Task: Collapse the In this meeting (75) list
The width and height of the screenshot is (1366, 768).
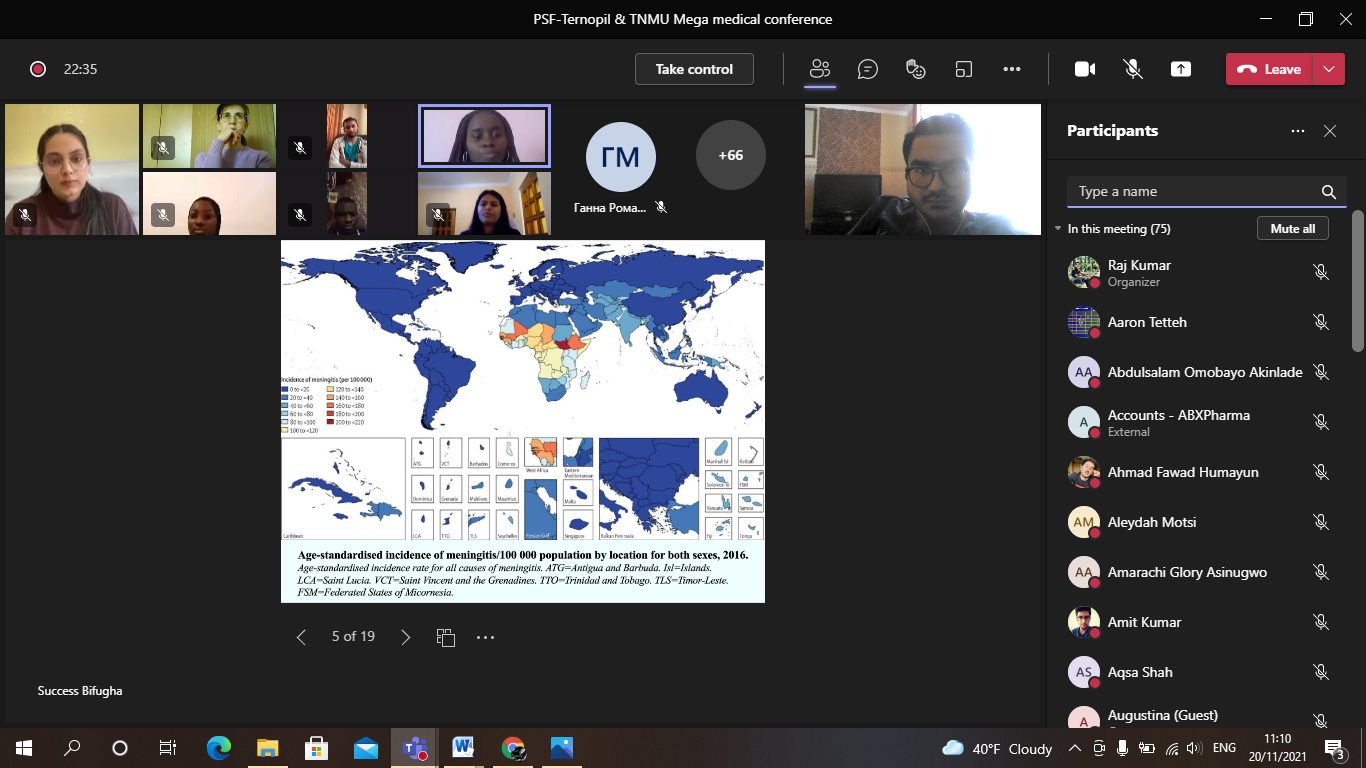Action: (1058, 229)
